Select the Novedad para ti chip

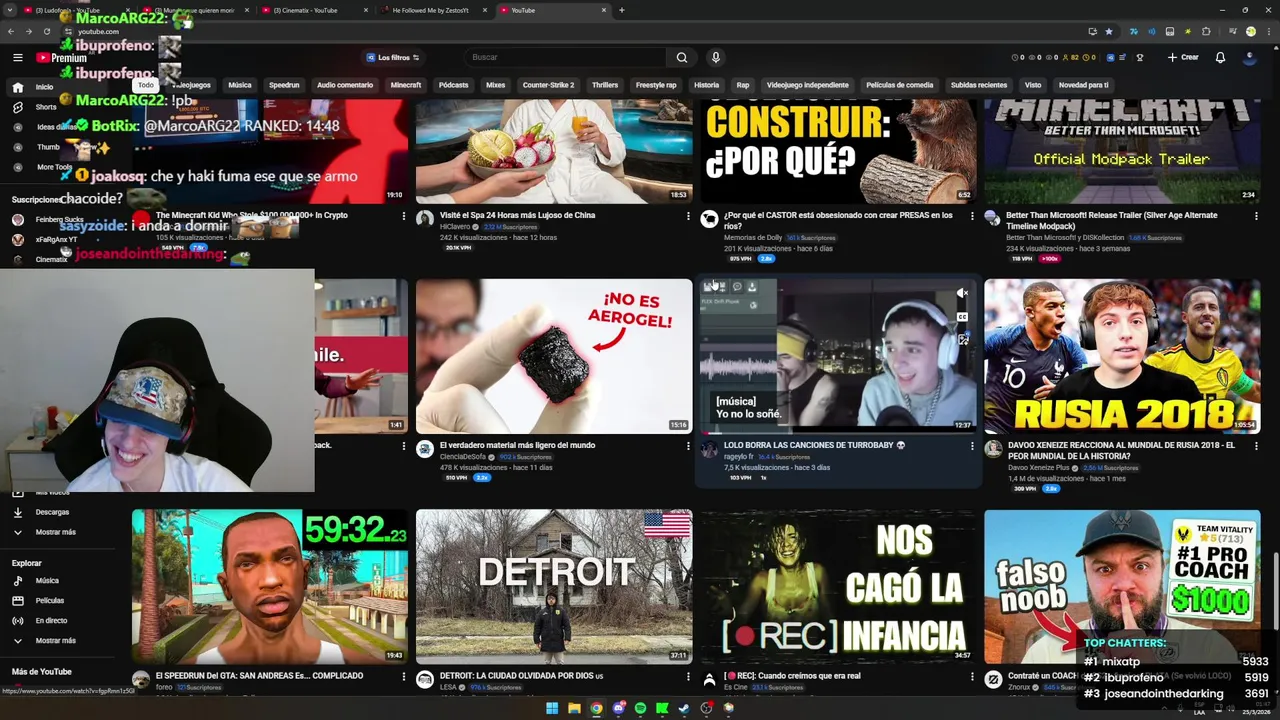click(x=1083, y=85)
